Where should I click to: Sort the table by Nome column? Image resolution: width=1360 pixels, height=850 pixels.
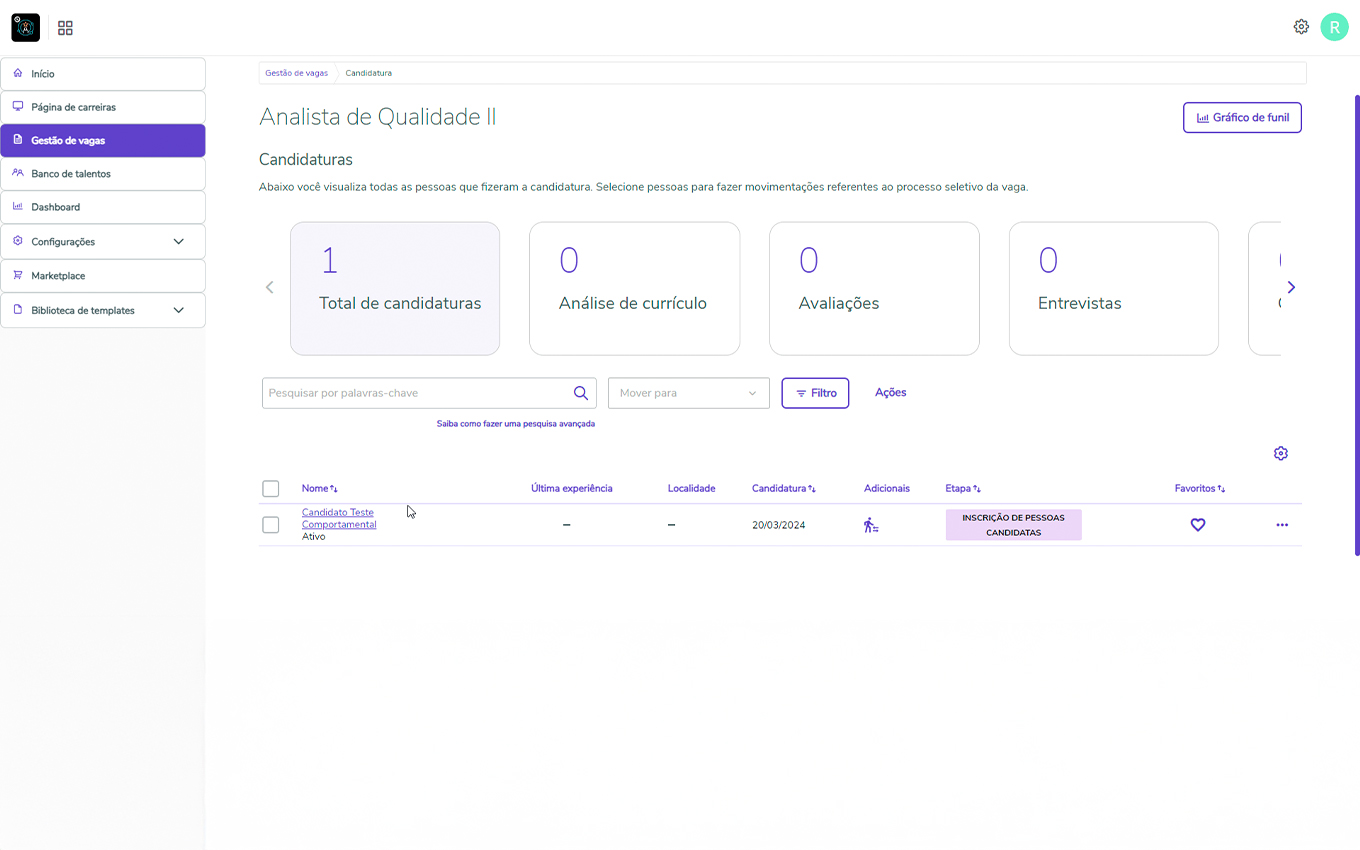(x=319, y=489)
